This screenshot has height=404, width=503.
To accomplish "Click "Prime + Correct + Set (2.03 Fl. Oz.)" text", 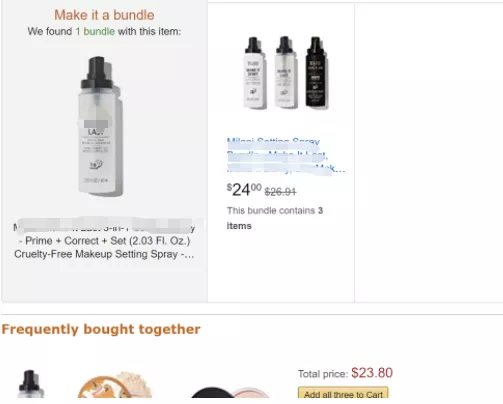I will tap(107, 241).
